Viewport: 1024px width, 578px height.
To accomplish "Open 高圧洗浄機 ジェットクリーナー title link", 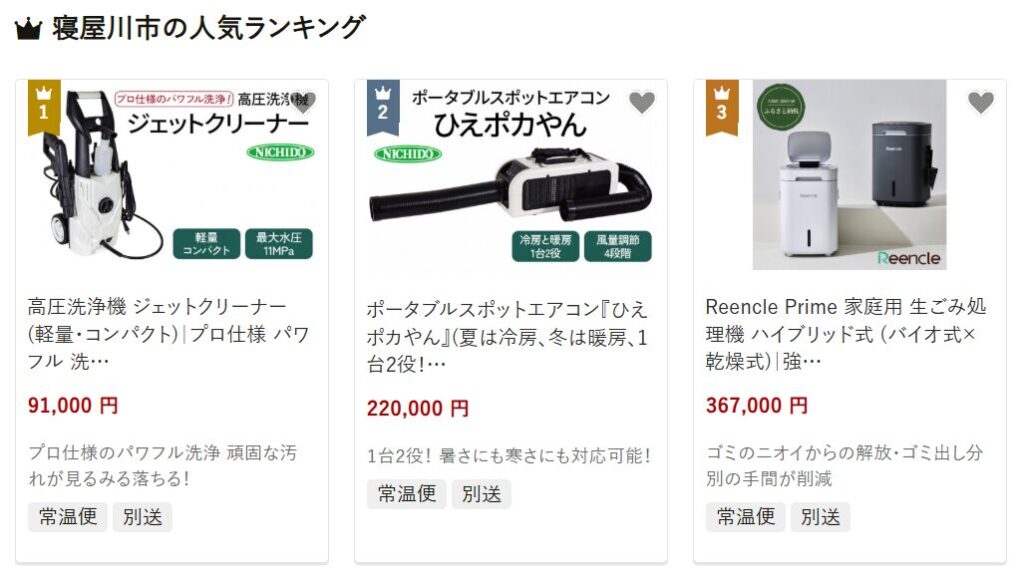I will 168,334.
